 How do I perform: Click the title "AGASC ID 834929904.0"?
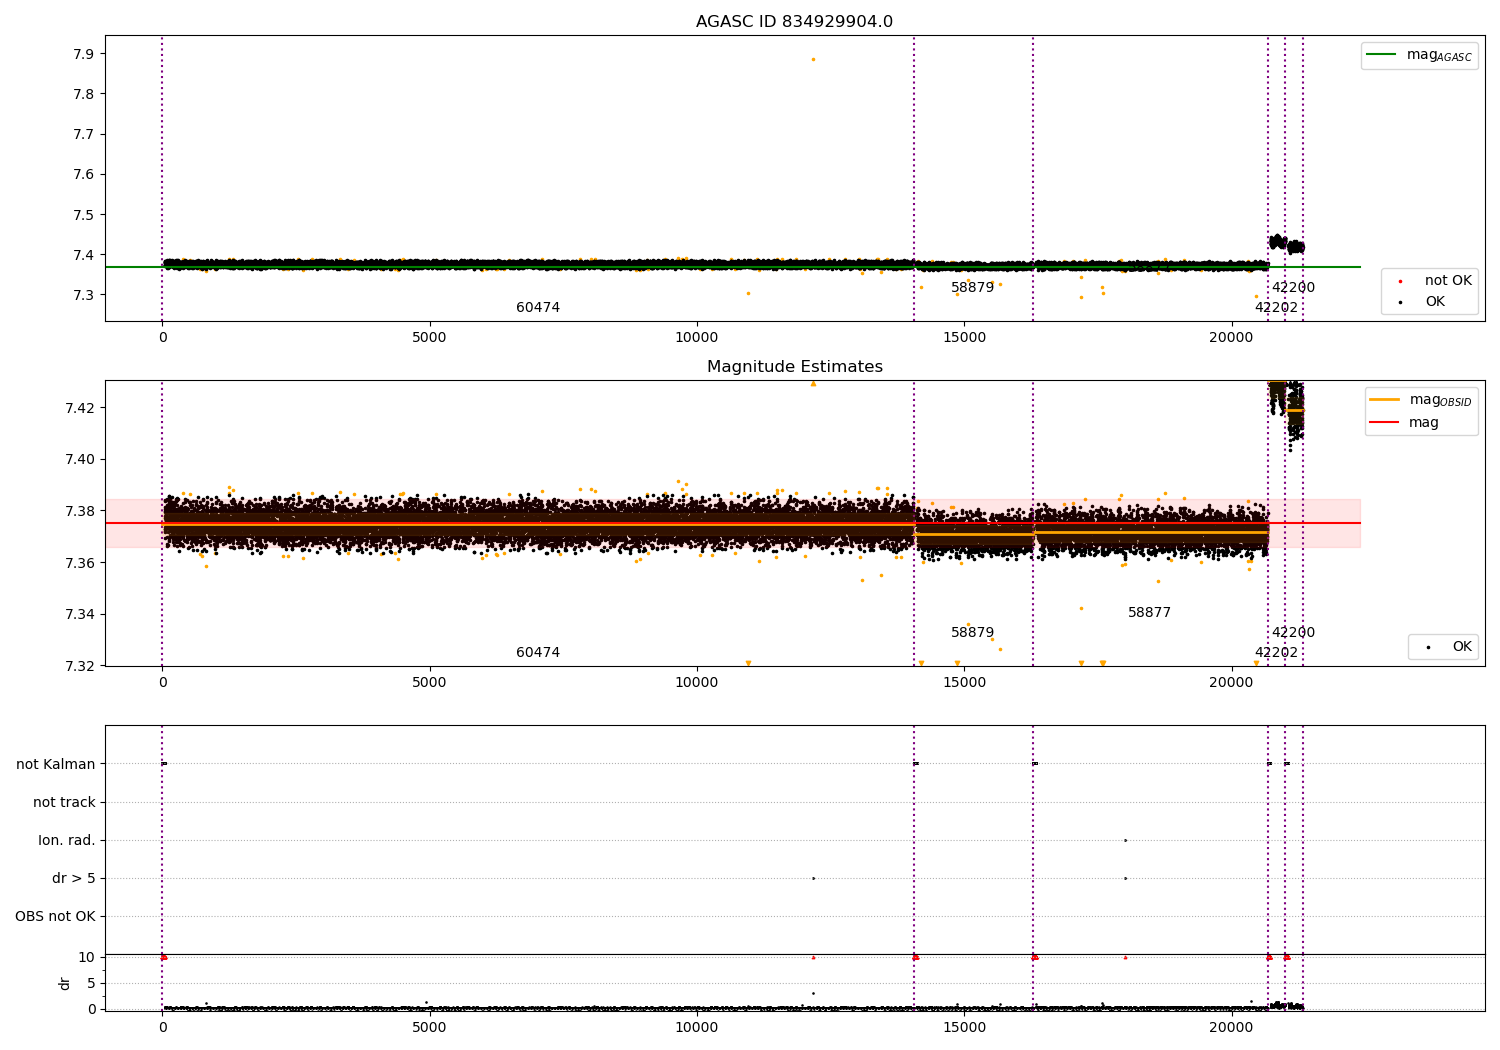(794, 22)
